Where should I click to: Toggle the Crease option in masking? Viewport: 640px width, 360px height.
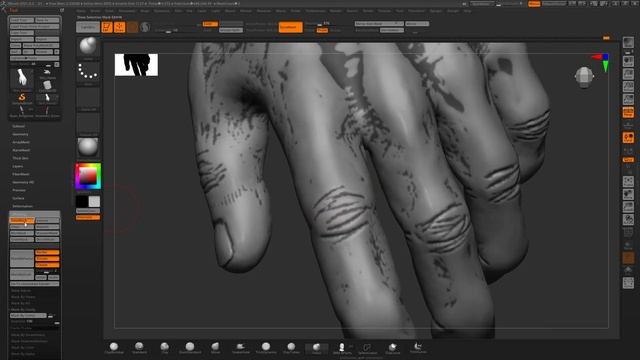pyautogui.click(x=47, y=265)
